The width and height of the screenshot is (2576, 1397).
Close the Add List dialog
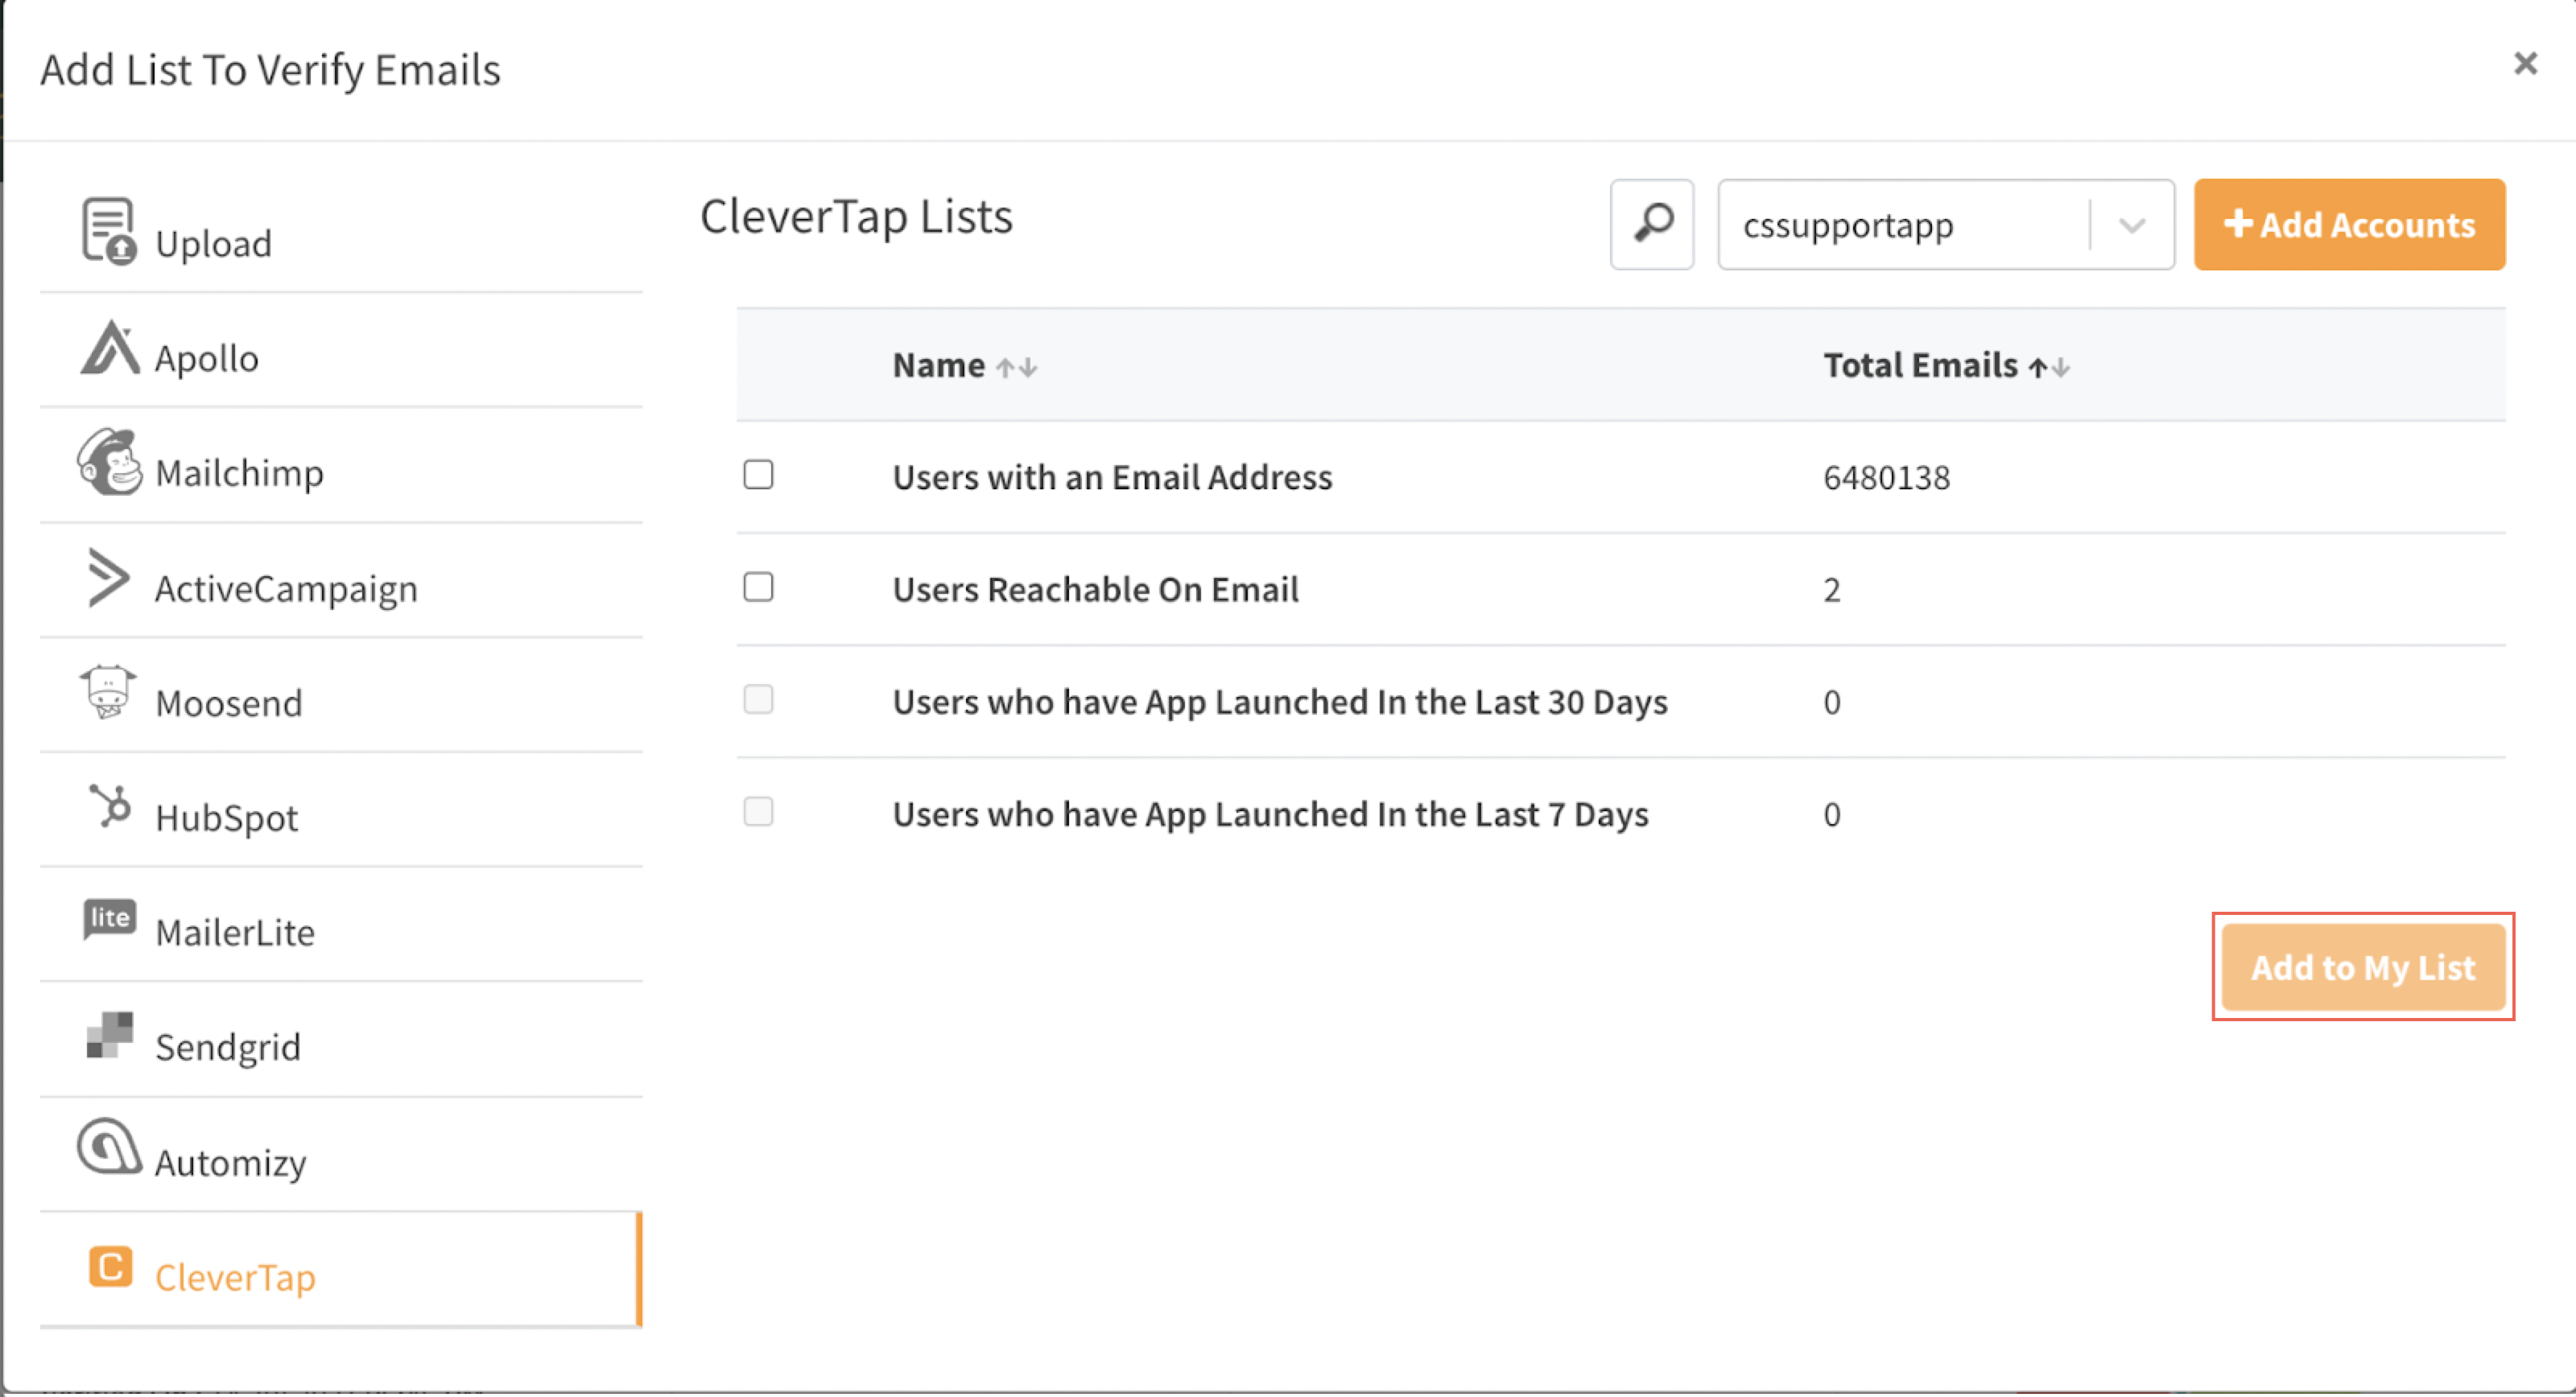2525,64
